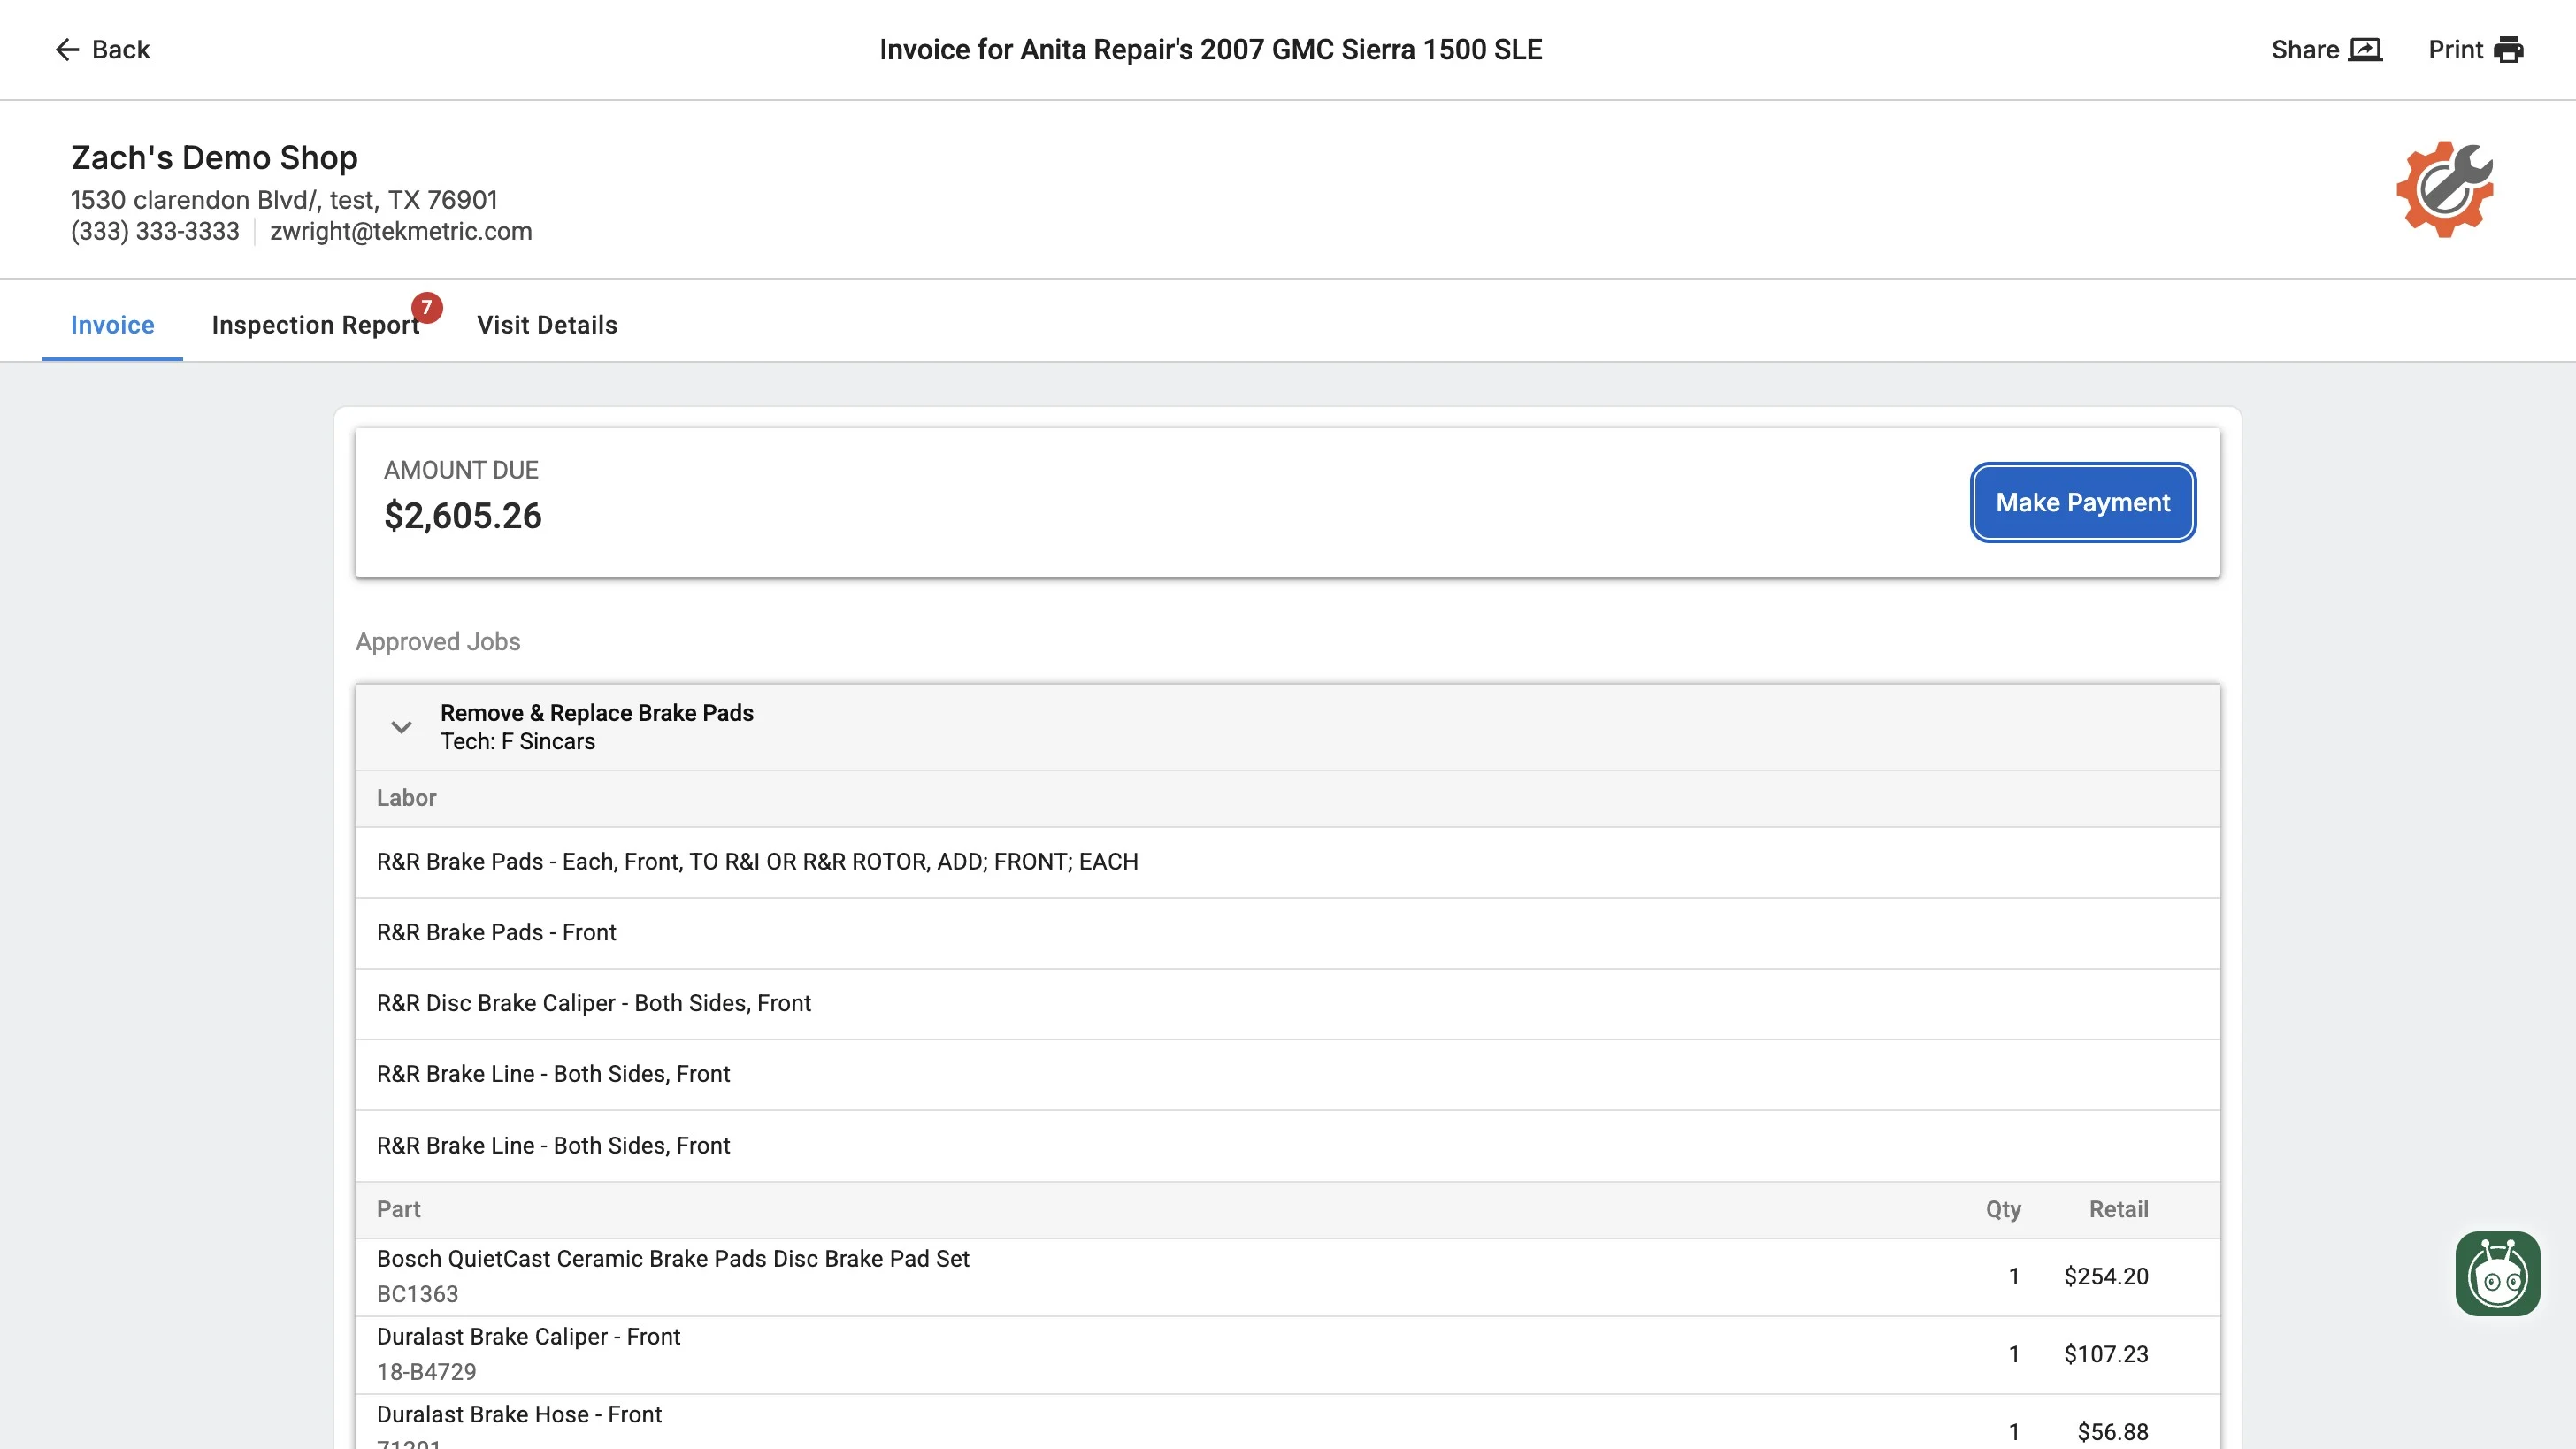2576x1449 pixels.
Task: Select the Duralast Brake Caliper - Front part
Action: click(528, 1337)
